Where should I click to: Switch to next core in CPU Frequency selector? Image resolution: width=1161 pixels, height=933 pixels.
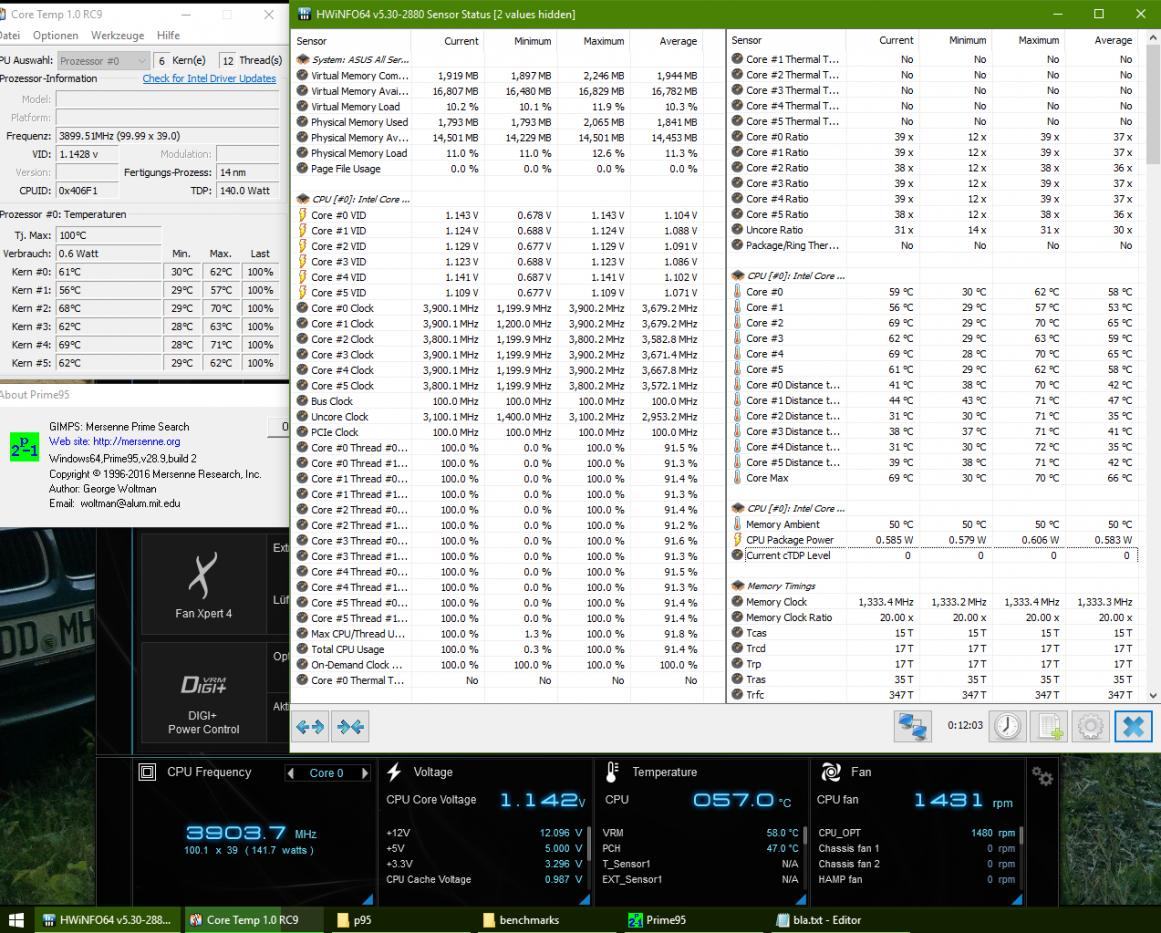tap(365, 773)
